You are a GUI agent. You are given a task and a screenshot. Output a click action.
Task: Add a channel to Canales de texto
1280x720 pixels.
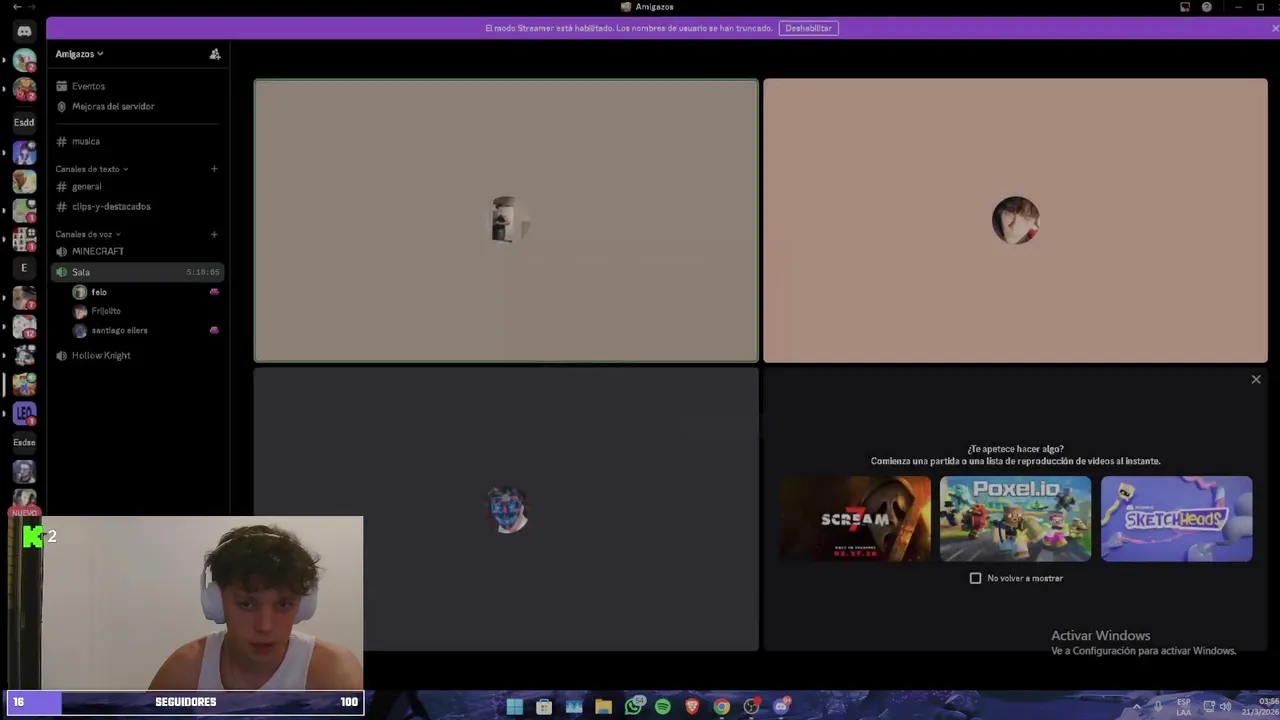coord(214,169)
